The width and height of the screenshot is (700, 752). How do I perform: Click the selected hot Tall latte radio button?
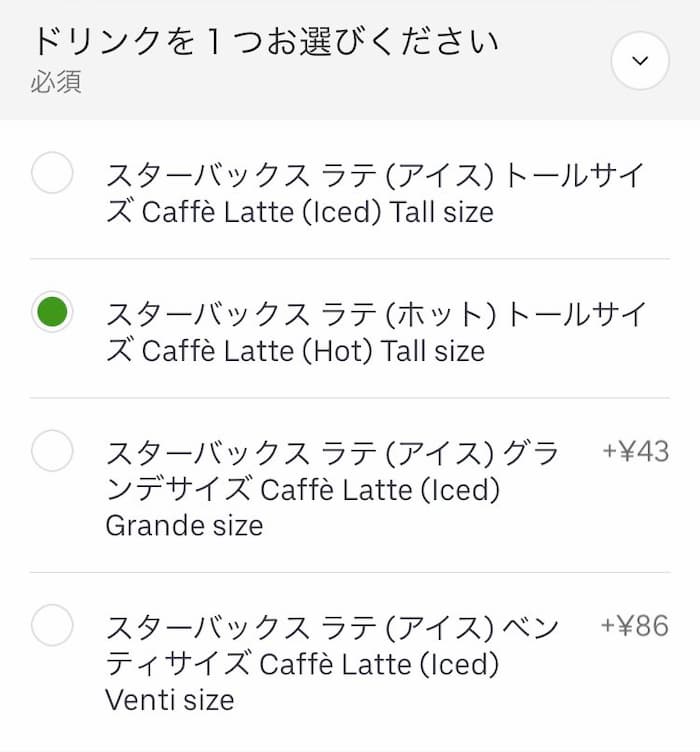[x=52, y=313]
